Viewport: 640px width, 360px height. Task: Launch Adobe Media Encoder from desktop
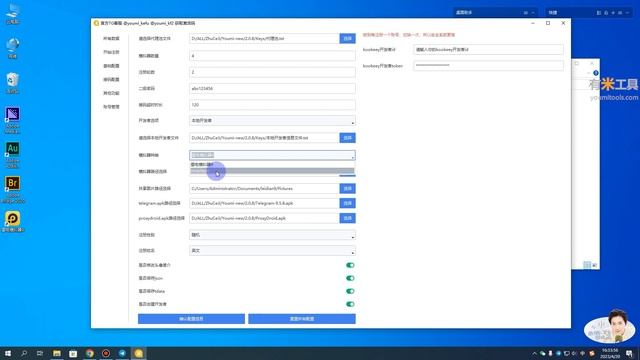pyautogui.click(x=13, y=120)
